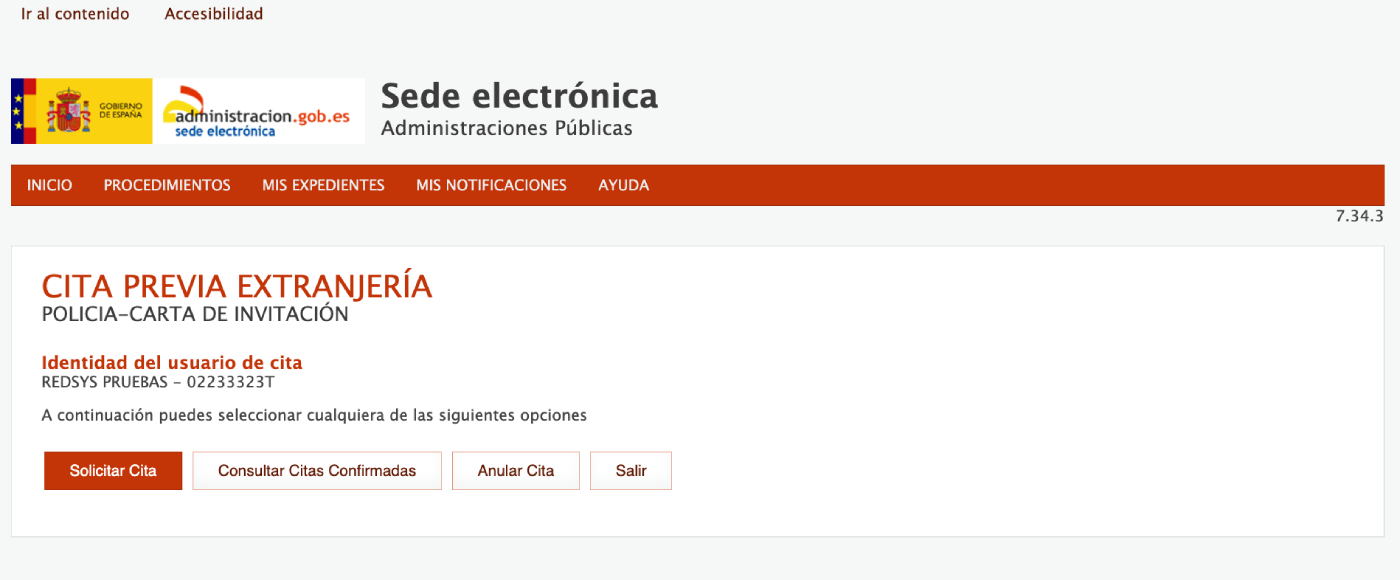Open MIS NOTIFICACIONES
Image resolution: width=1400 pixels, height=580 pixels.
[491, 185]
